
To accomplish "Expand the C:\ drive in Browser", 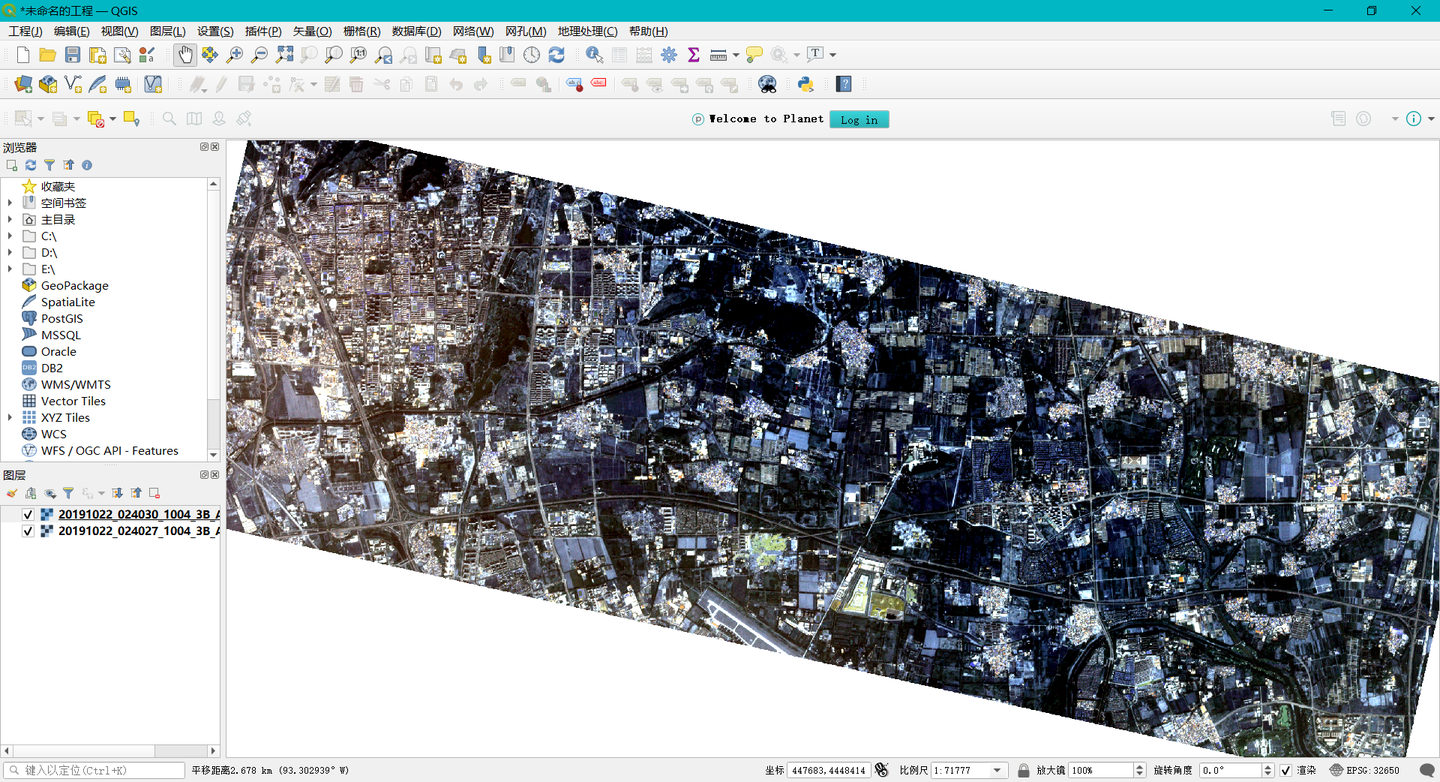I will click(x=10, y=237).
